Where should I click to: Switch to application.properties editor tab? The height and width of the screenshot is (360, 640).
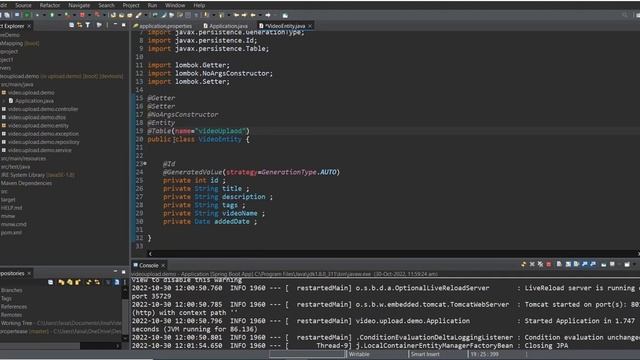click(x=162, y=26)
